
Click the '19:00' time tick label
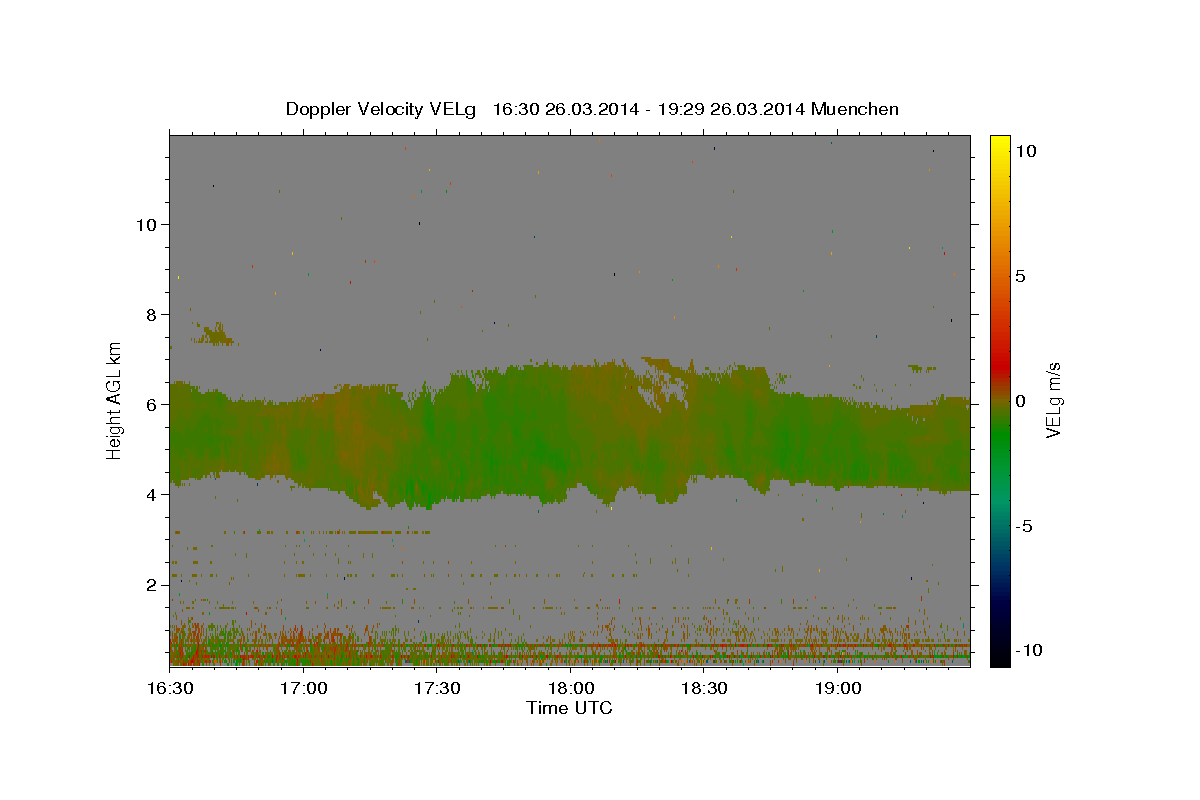tap(838, 689)
